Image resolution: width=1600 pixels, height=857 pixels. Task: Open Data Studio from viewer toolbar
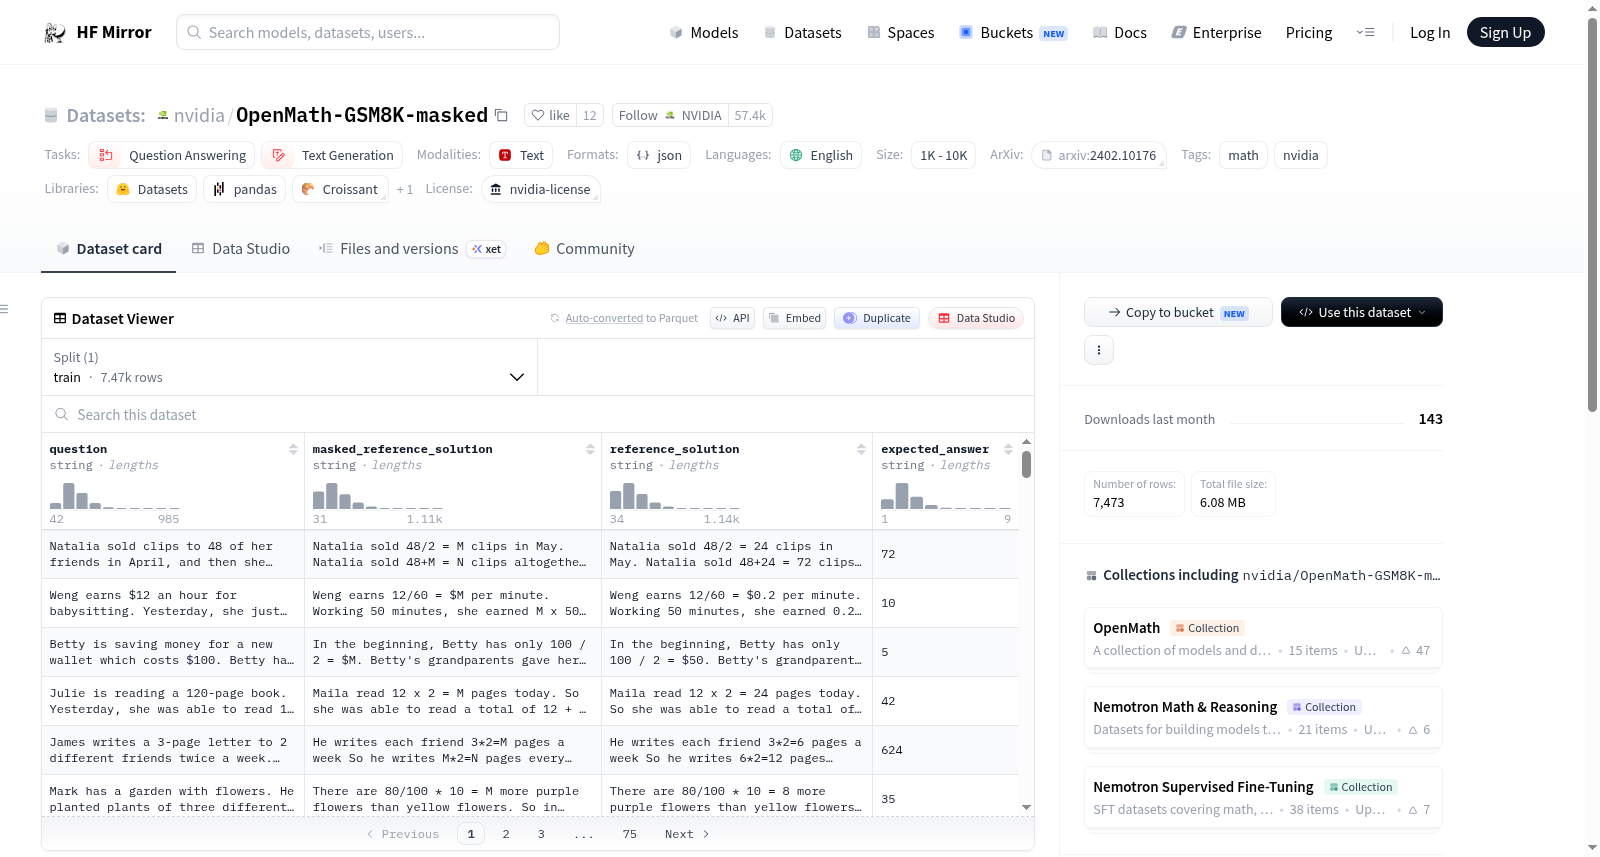tap(976, 318)
